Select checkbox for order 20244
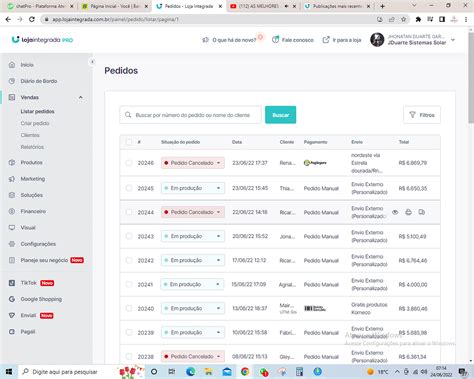This screenshot has height=379, width=474. tap(129, 212)
